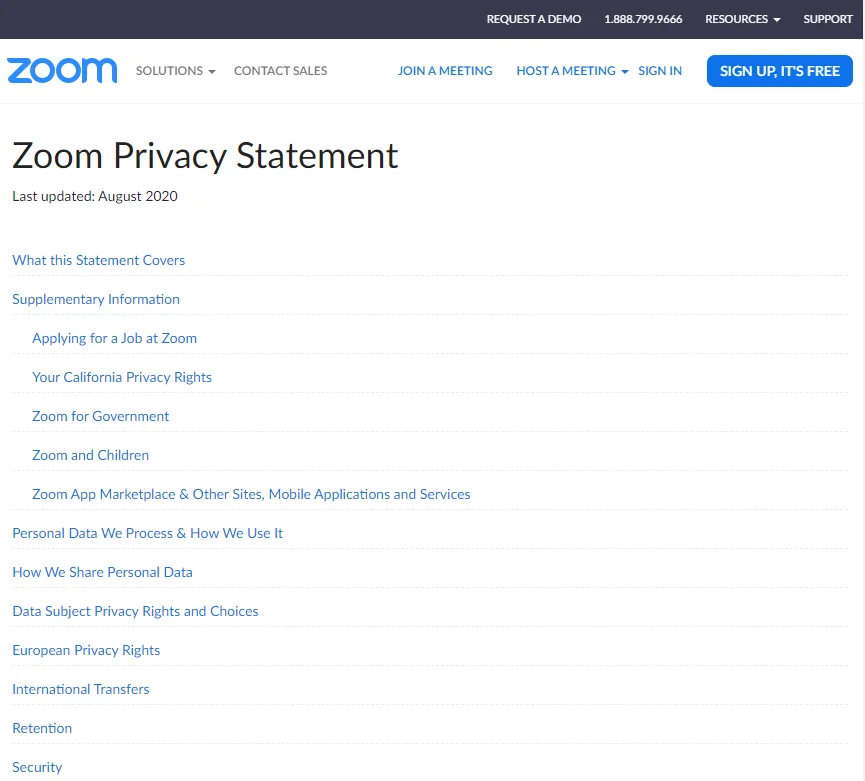This screenshot has height=781, width=865.
Task: Jump to Zoom for Government
Action: coord(100,416)
